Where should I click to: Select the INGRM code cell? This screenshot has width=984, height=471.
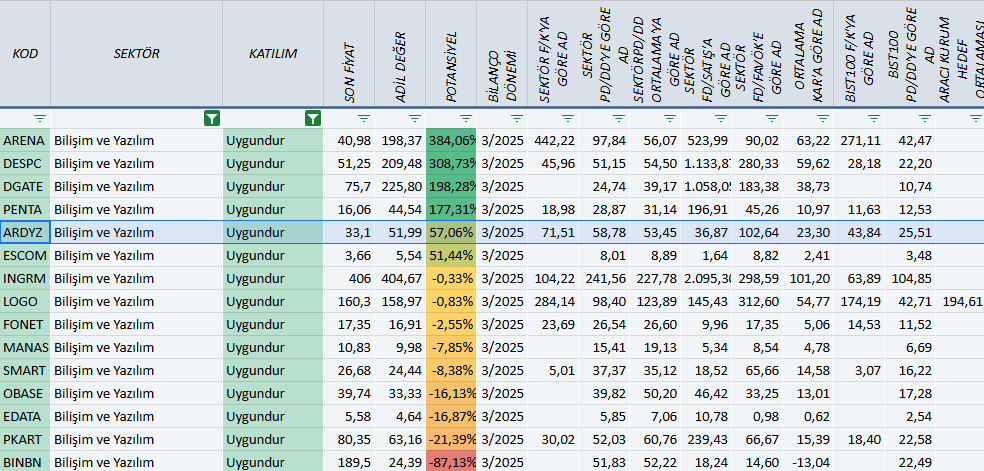pos(25,278)
